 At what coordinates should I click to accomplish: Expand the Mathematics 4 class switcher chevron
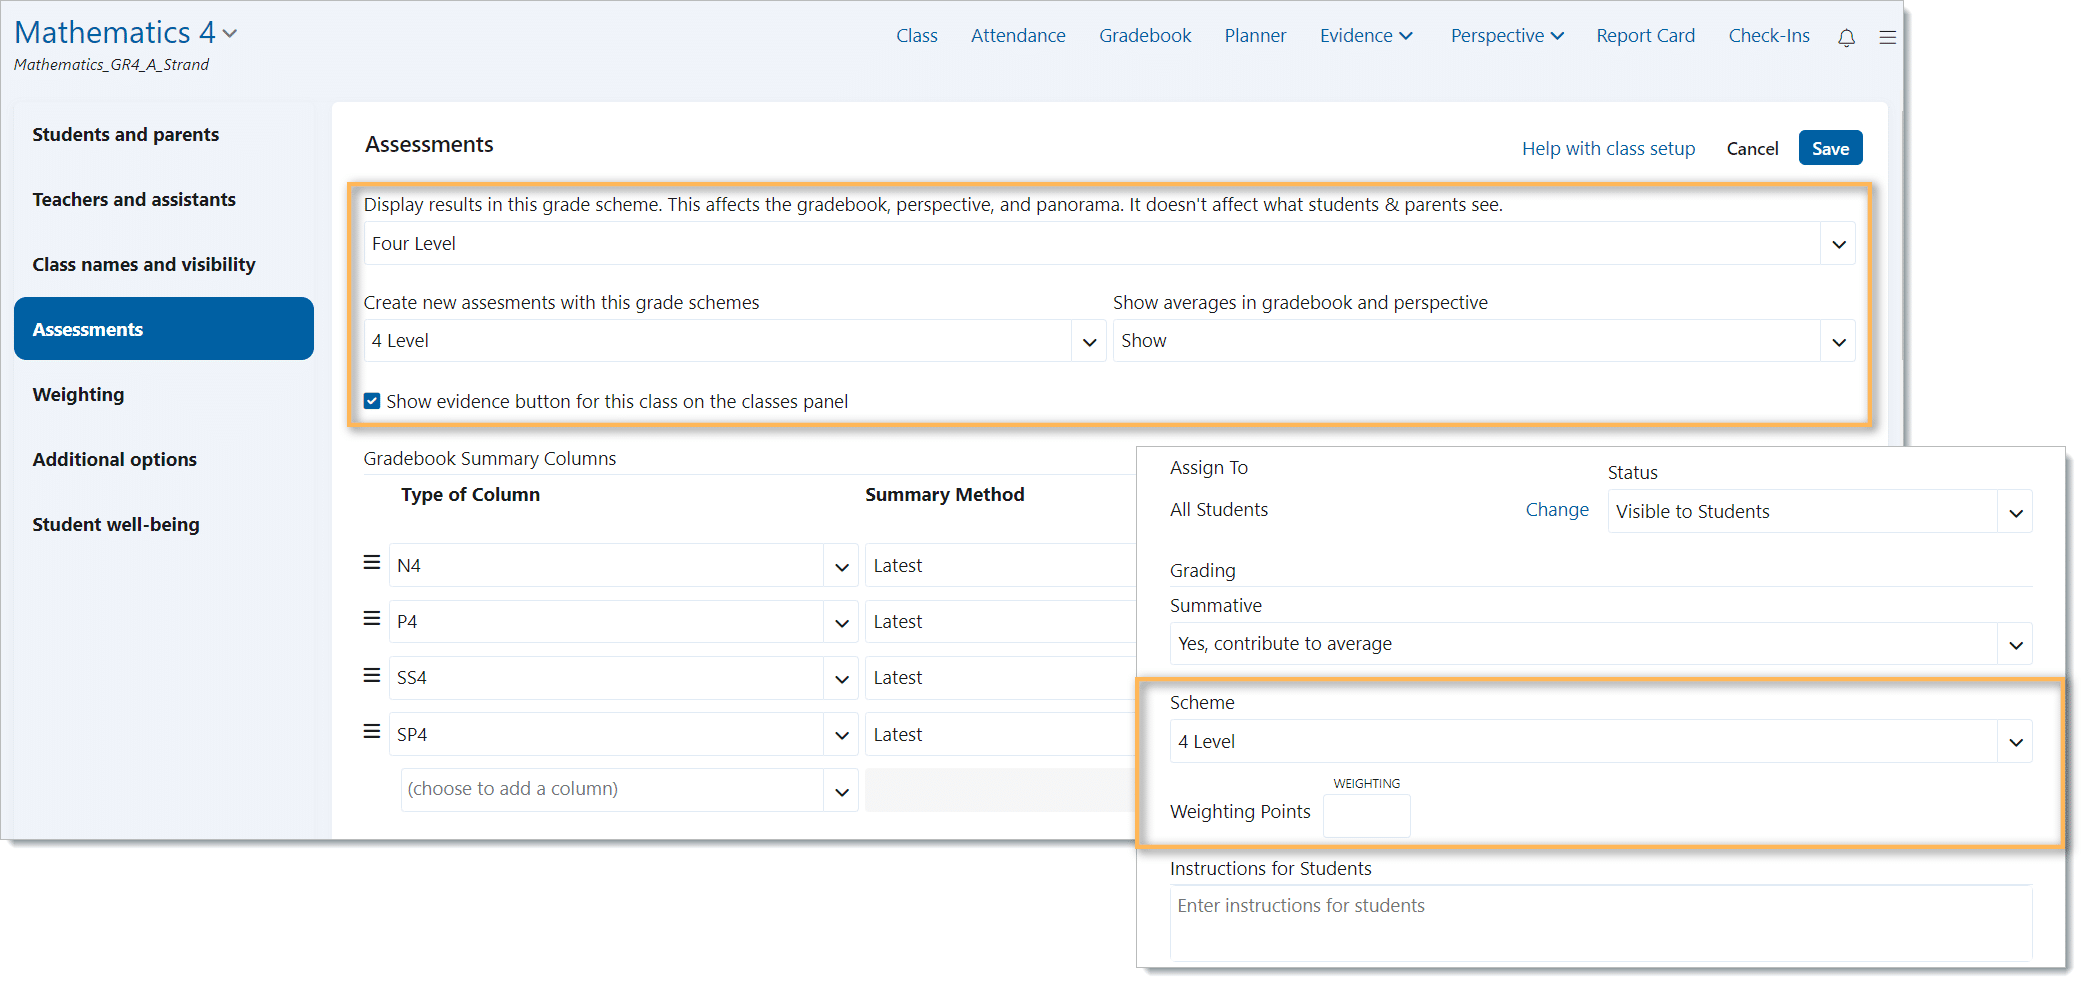pyautogui.click(x=231, y=34)
